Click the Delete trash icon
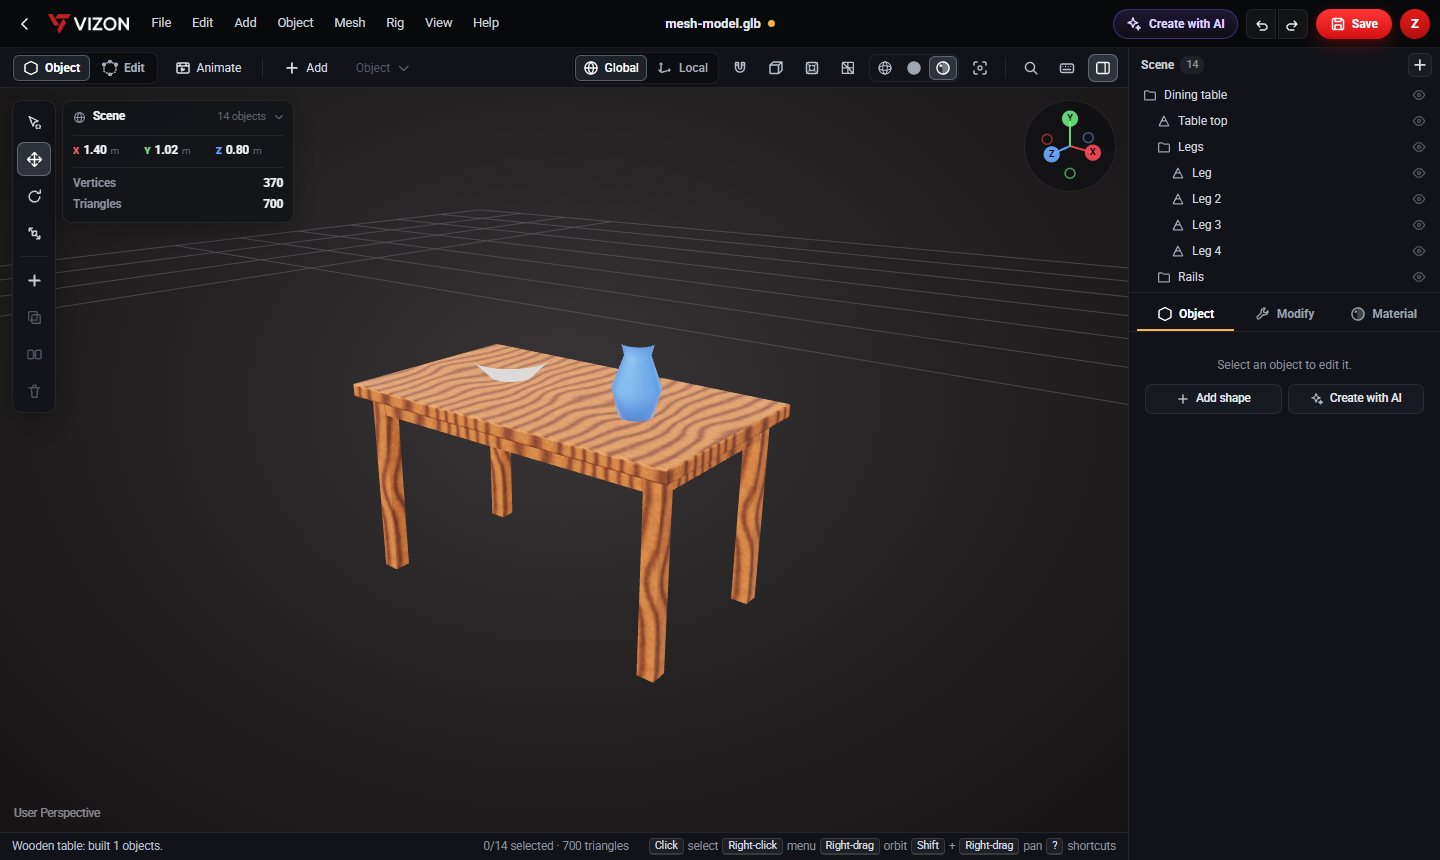The width and height of the screenshot is (1440, 860). 34,391
